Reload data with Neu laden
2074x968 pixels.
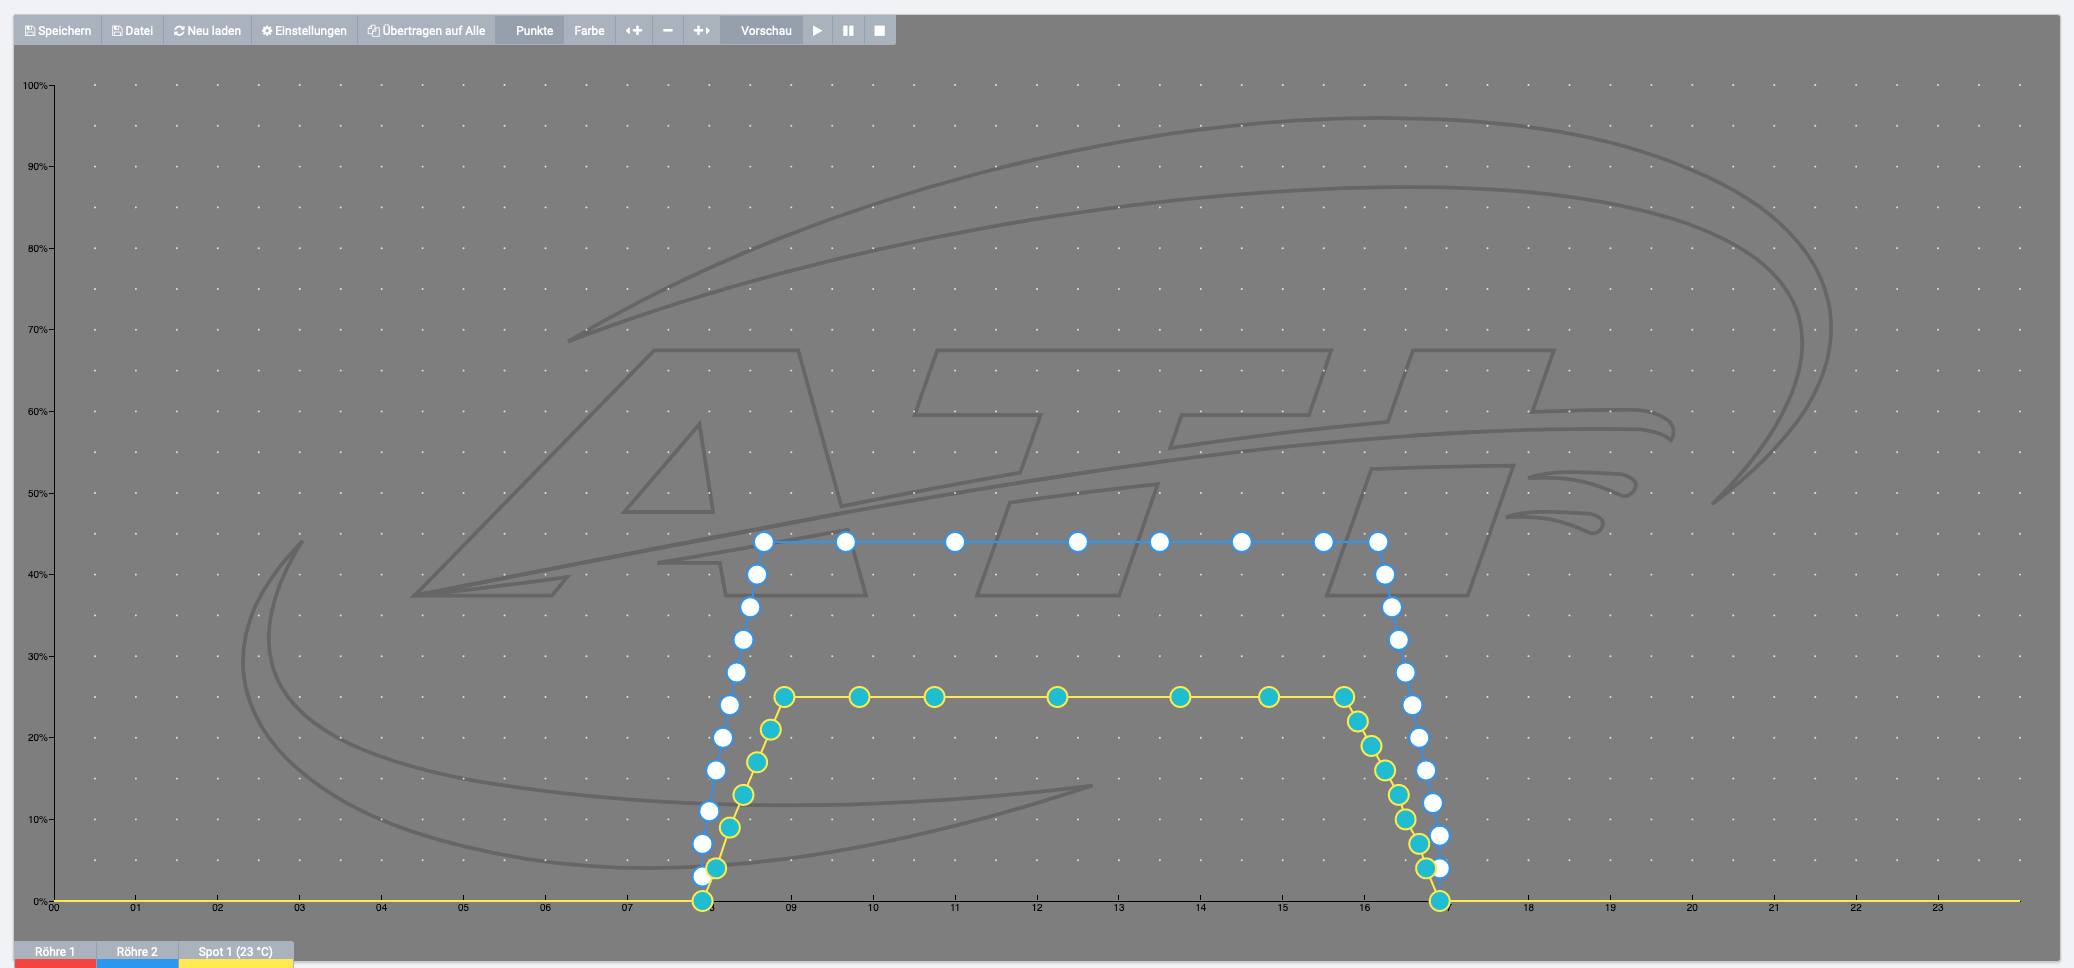(207, 31)
